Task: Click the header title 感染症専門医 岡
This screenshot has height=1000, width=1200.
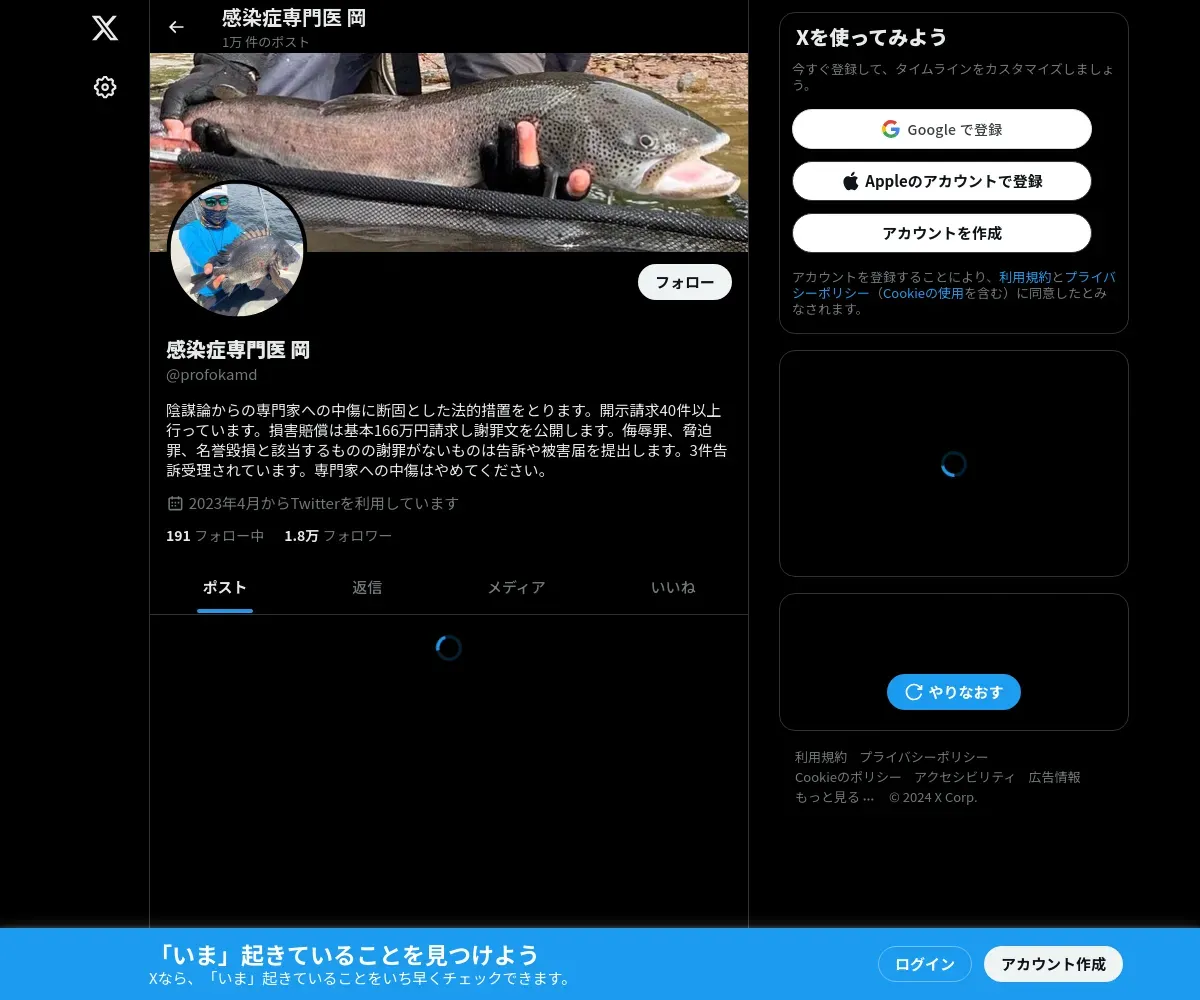Action: click(294, 18)
